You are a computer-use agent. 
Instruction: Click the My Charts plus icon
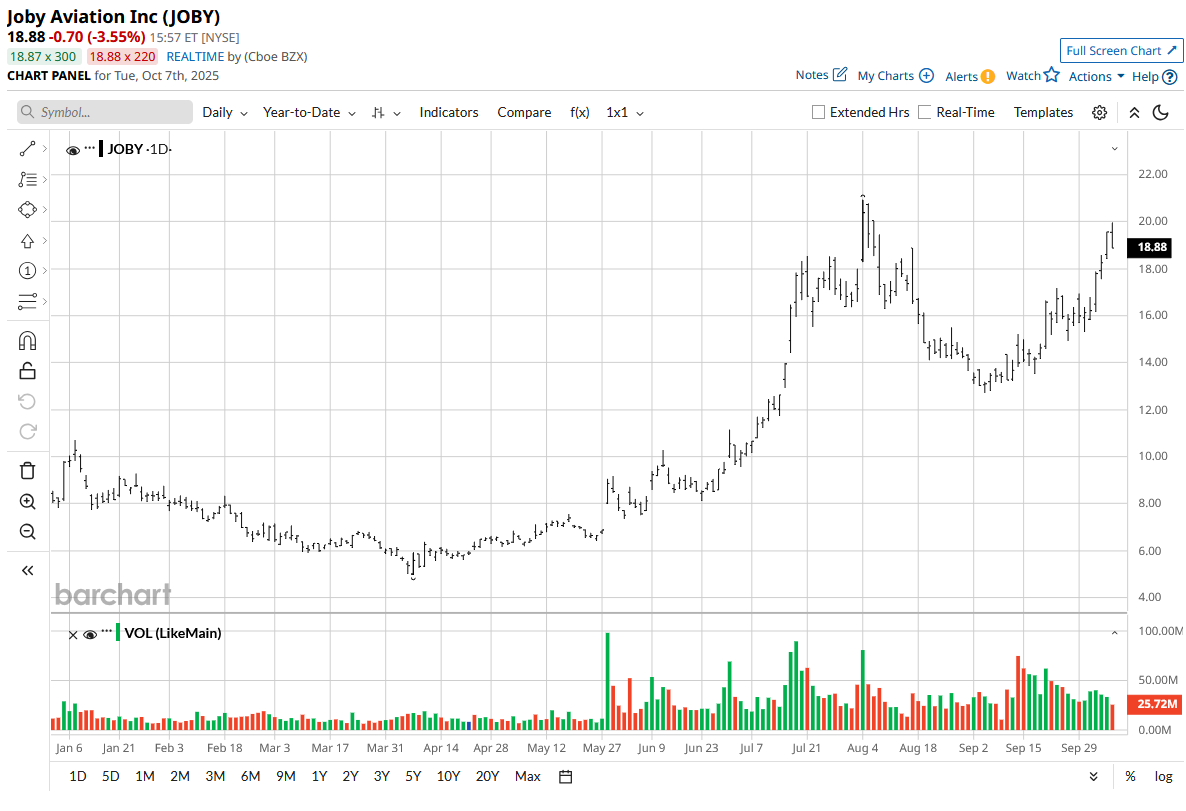tap(926, 76)
